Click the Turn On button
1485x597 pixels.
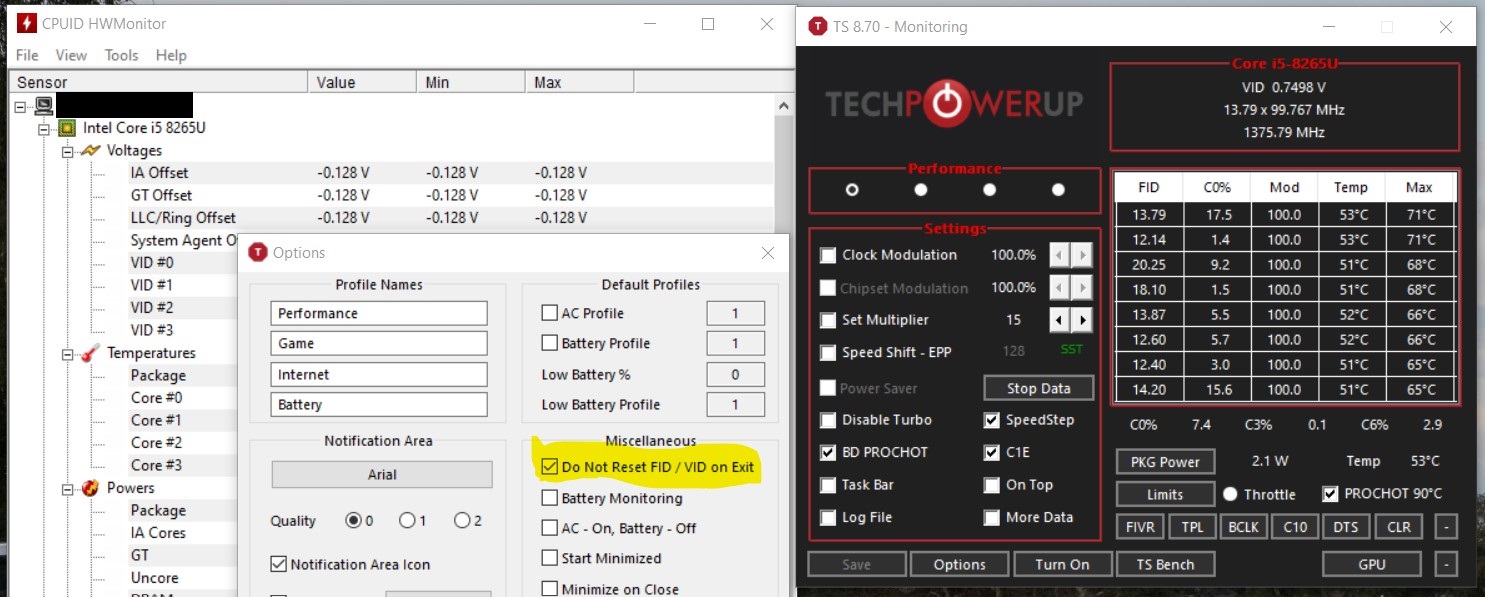[x=1062, y=564]
